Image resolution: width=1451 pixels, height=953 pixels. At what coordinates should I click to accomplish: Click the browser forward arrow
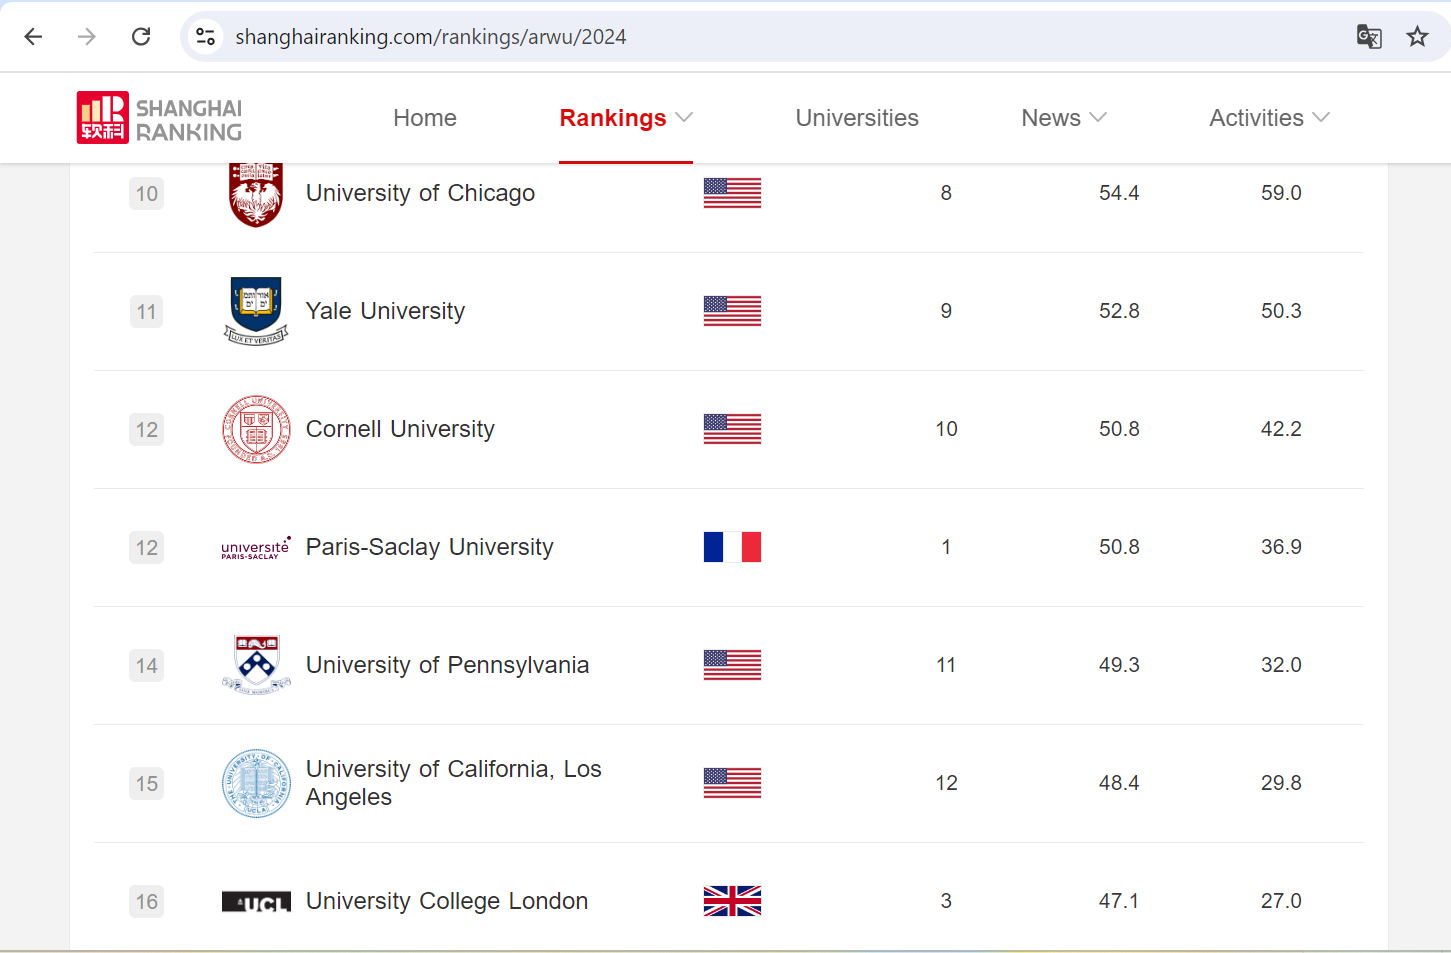pos(87,37)
